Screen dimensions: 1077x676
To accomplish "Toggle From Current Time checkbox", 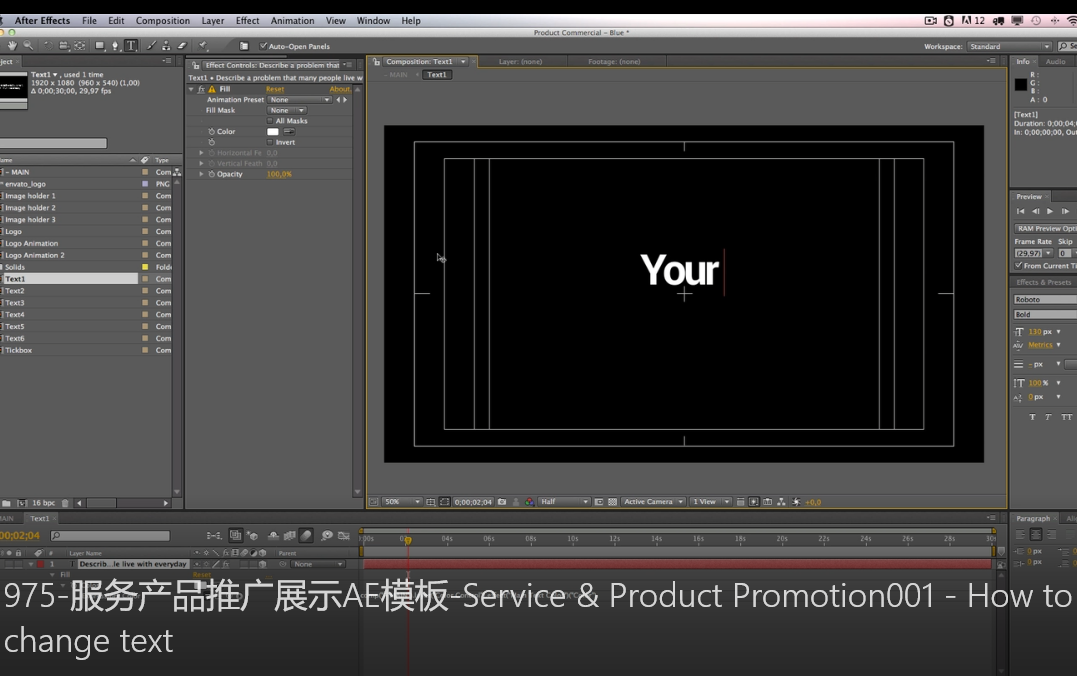I will point(1019,266).
